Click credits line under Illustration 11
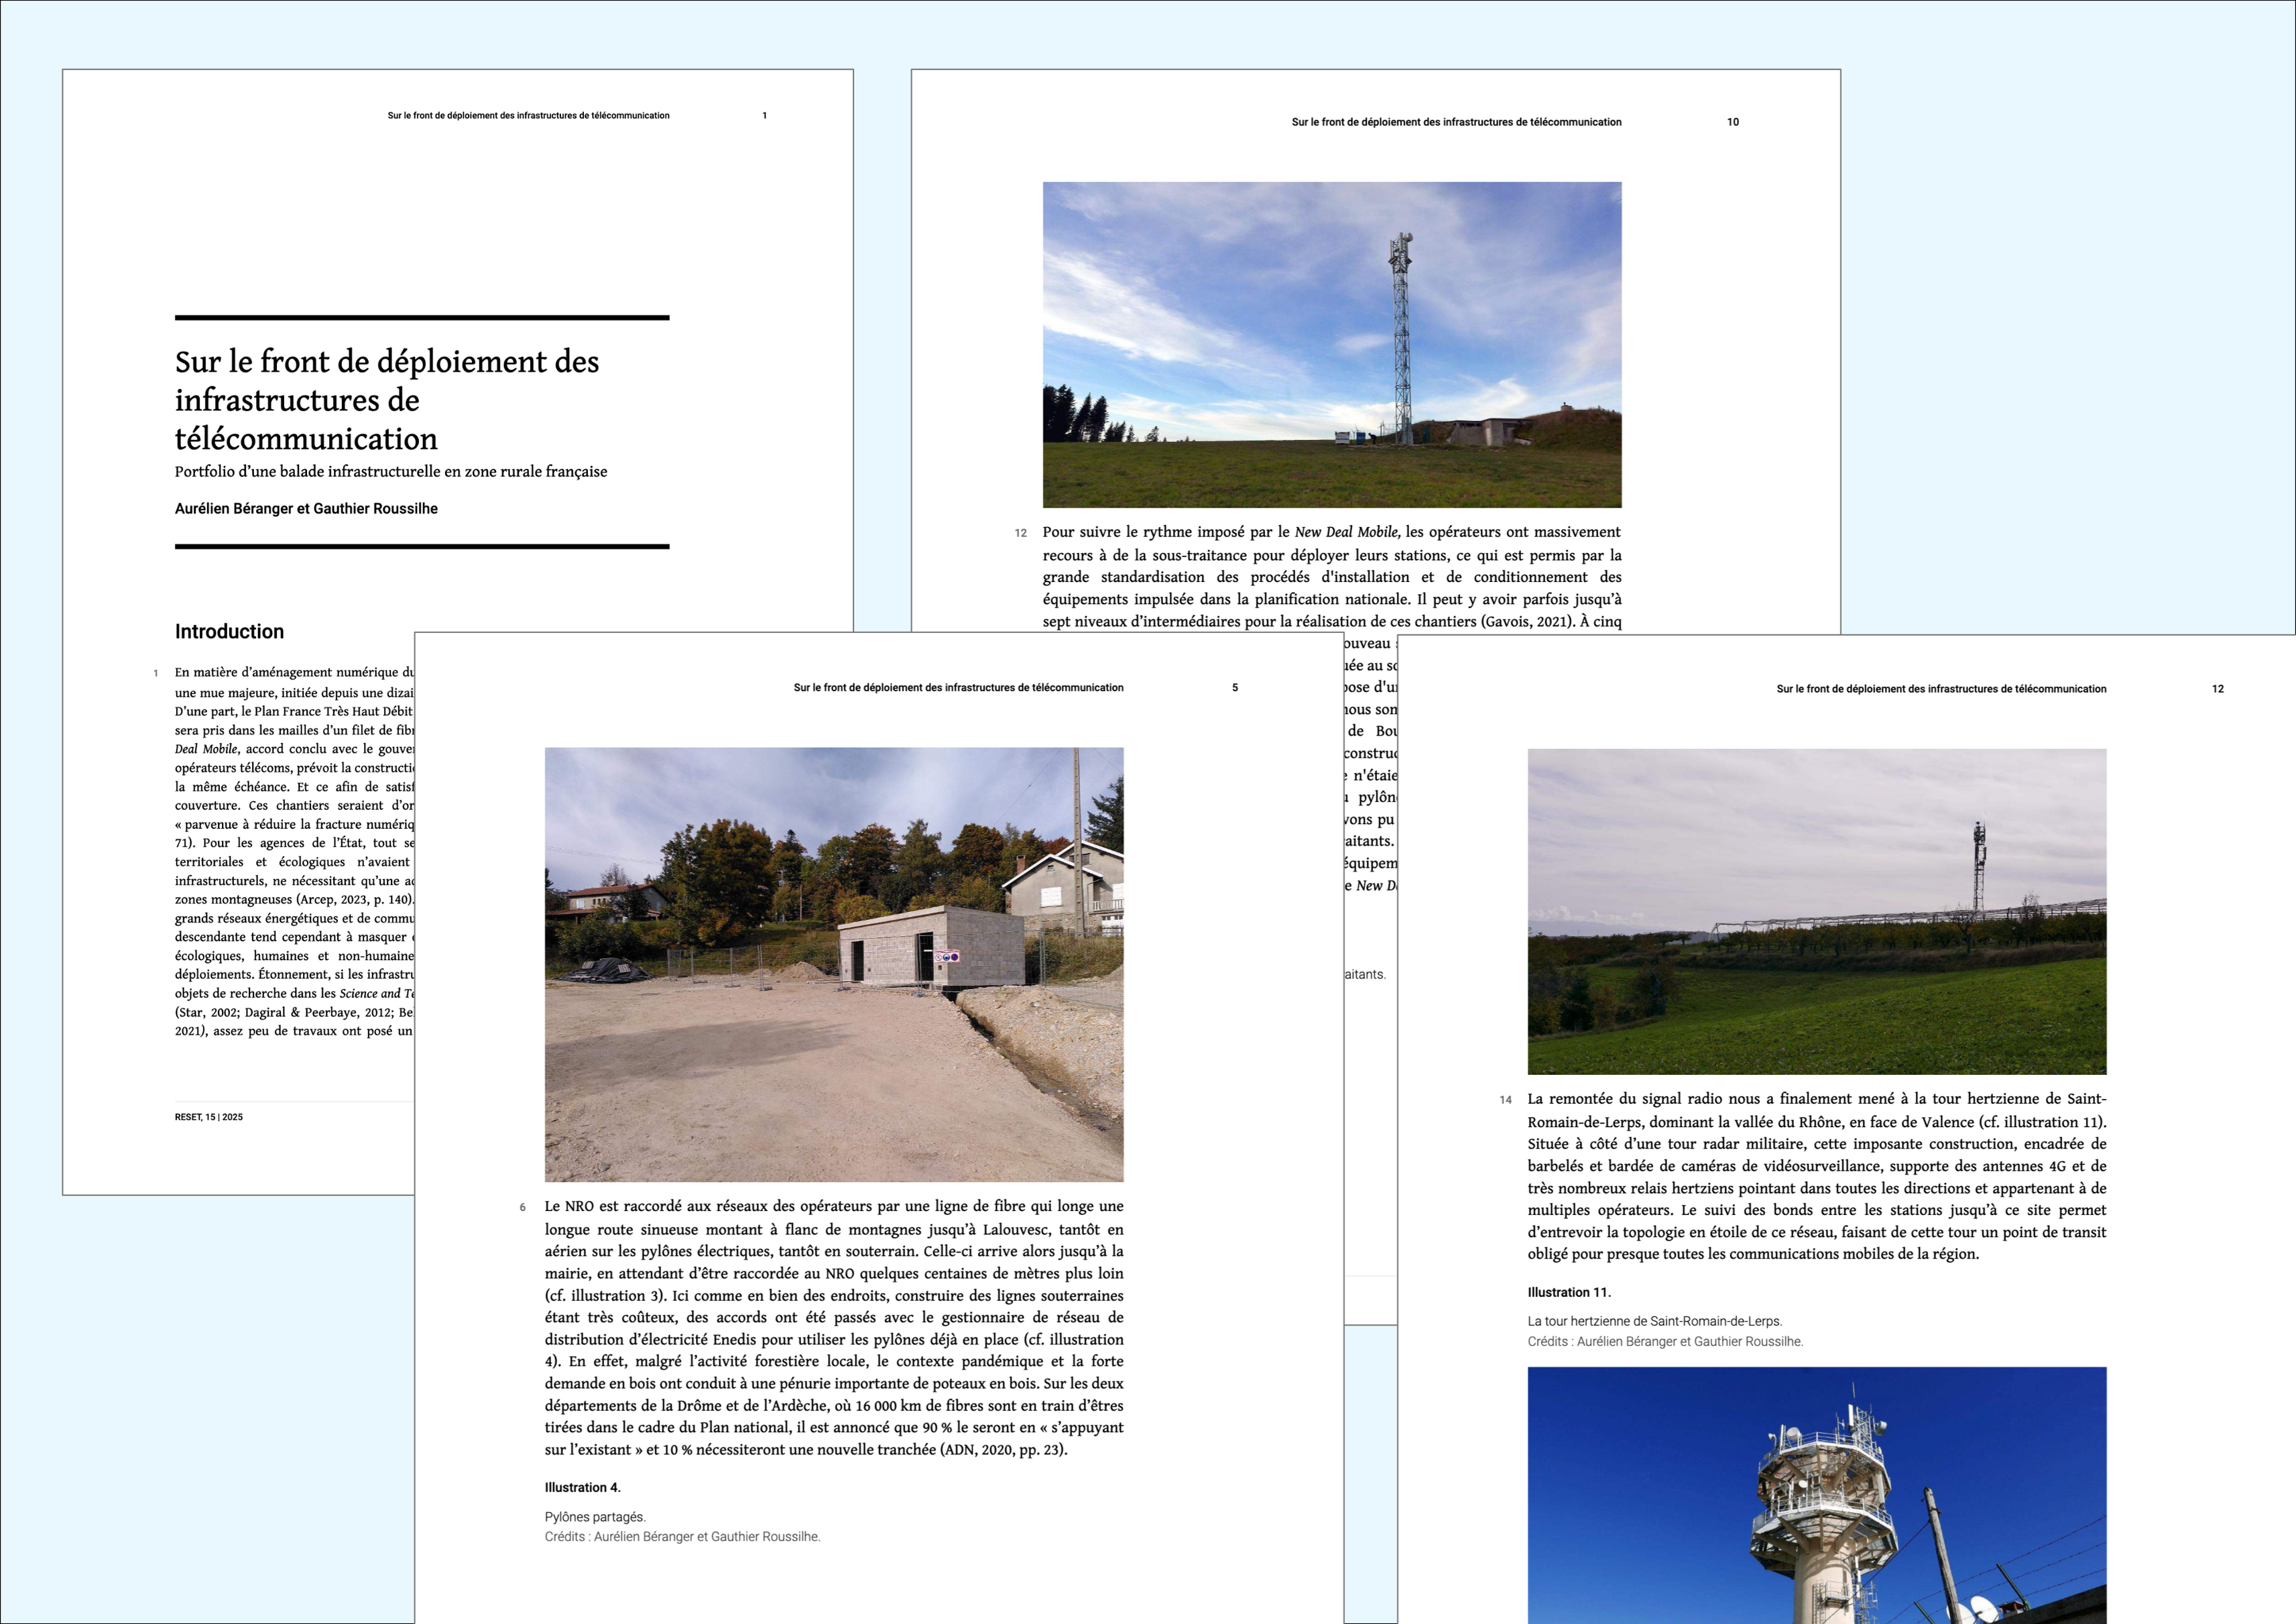This screenshot has width=2296, height=1624. pyautogui.click(x=1665, y=1341)
